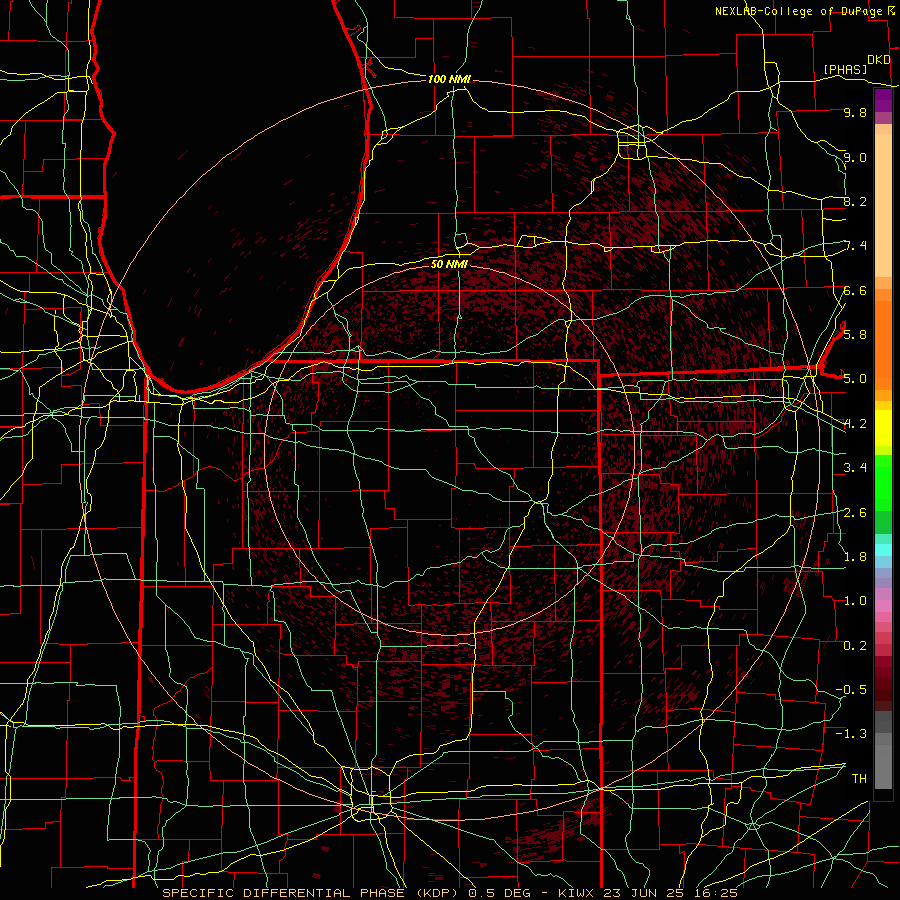
Task: Click the NEXLAB logo glyph after DuPage
Action: [x=891, y=11]
